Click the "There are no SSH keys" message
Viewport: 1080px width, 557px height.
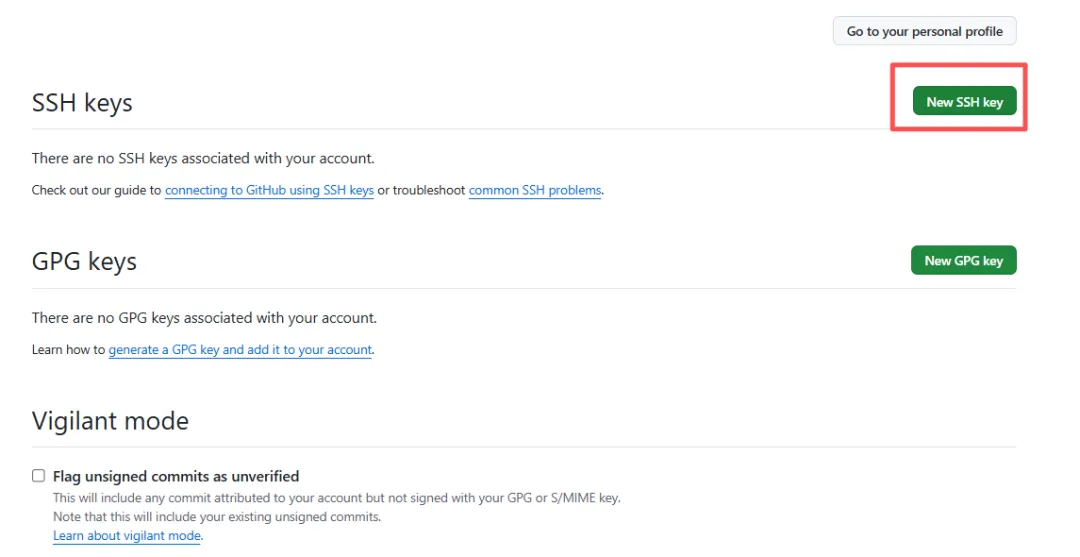pyautogui.click(x=203, y=158)
